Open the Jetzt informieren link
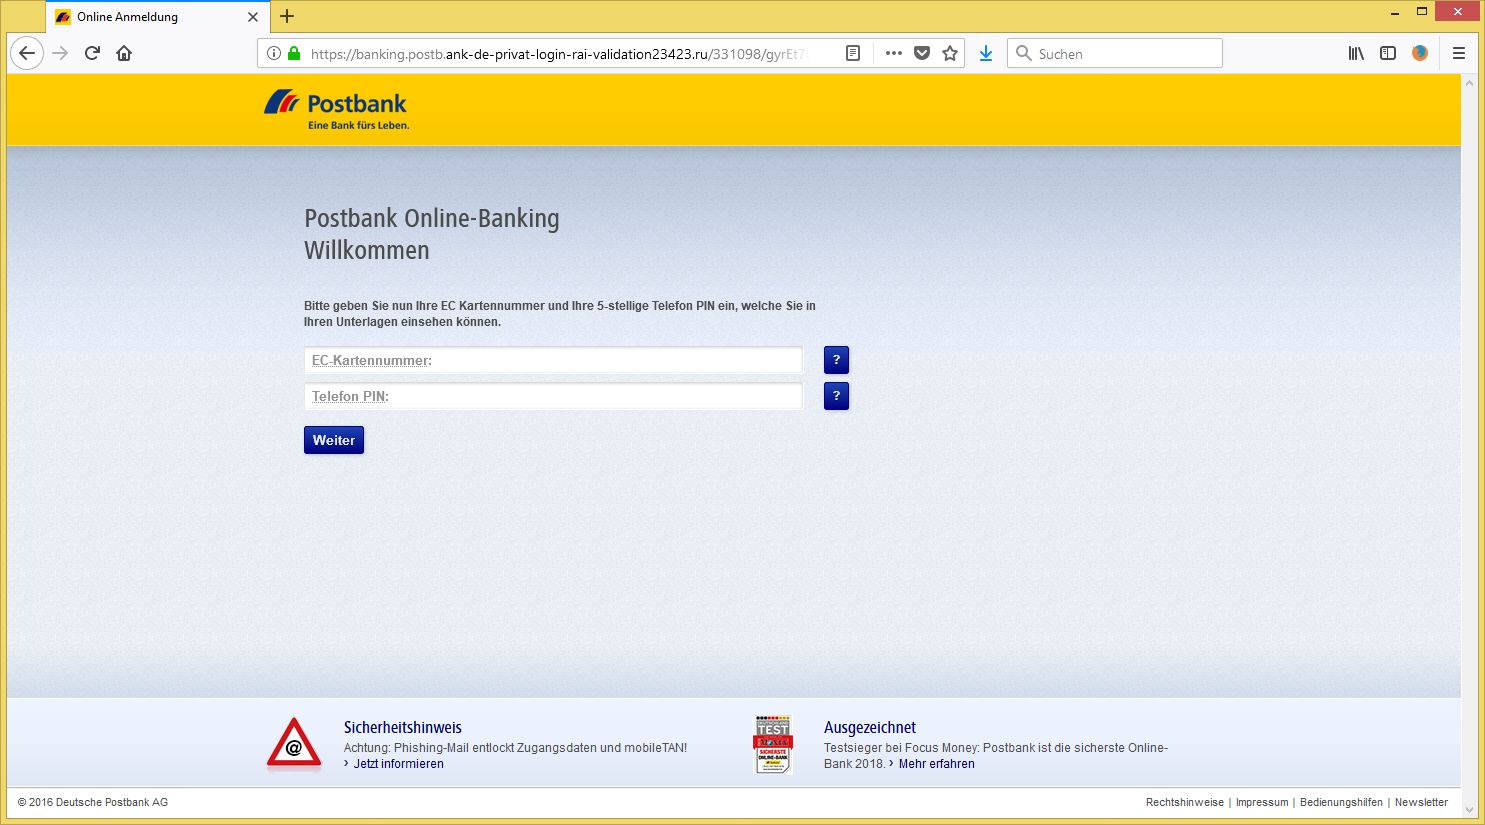Image resolution: width=1485 pixels, height=825 pixels. (398, 764)
